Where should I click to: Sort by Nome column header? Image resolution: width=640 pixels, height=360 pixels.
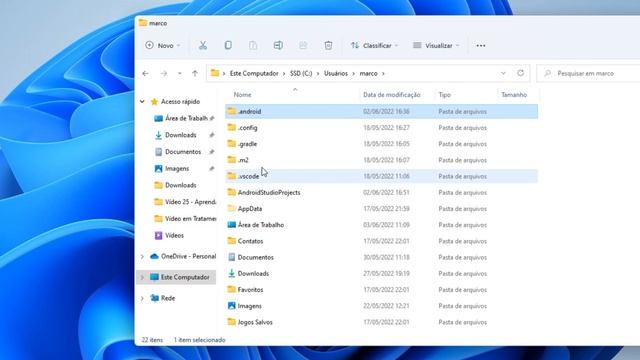[x=242, y=95]
